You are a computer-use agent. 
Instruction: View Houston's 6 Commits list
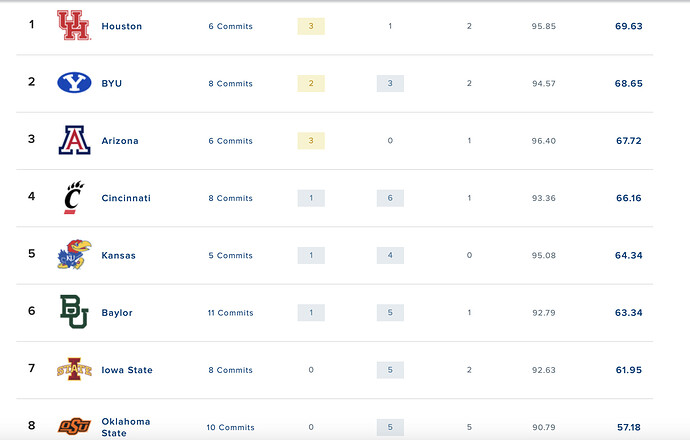pos(231,26)
